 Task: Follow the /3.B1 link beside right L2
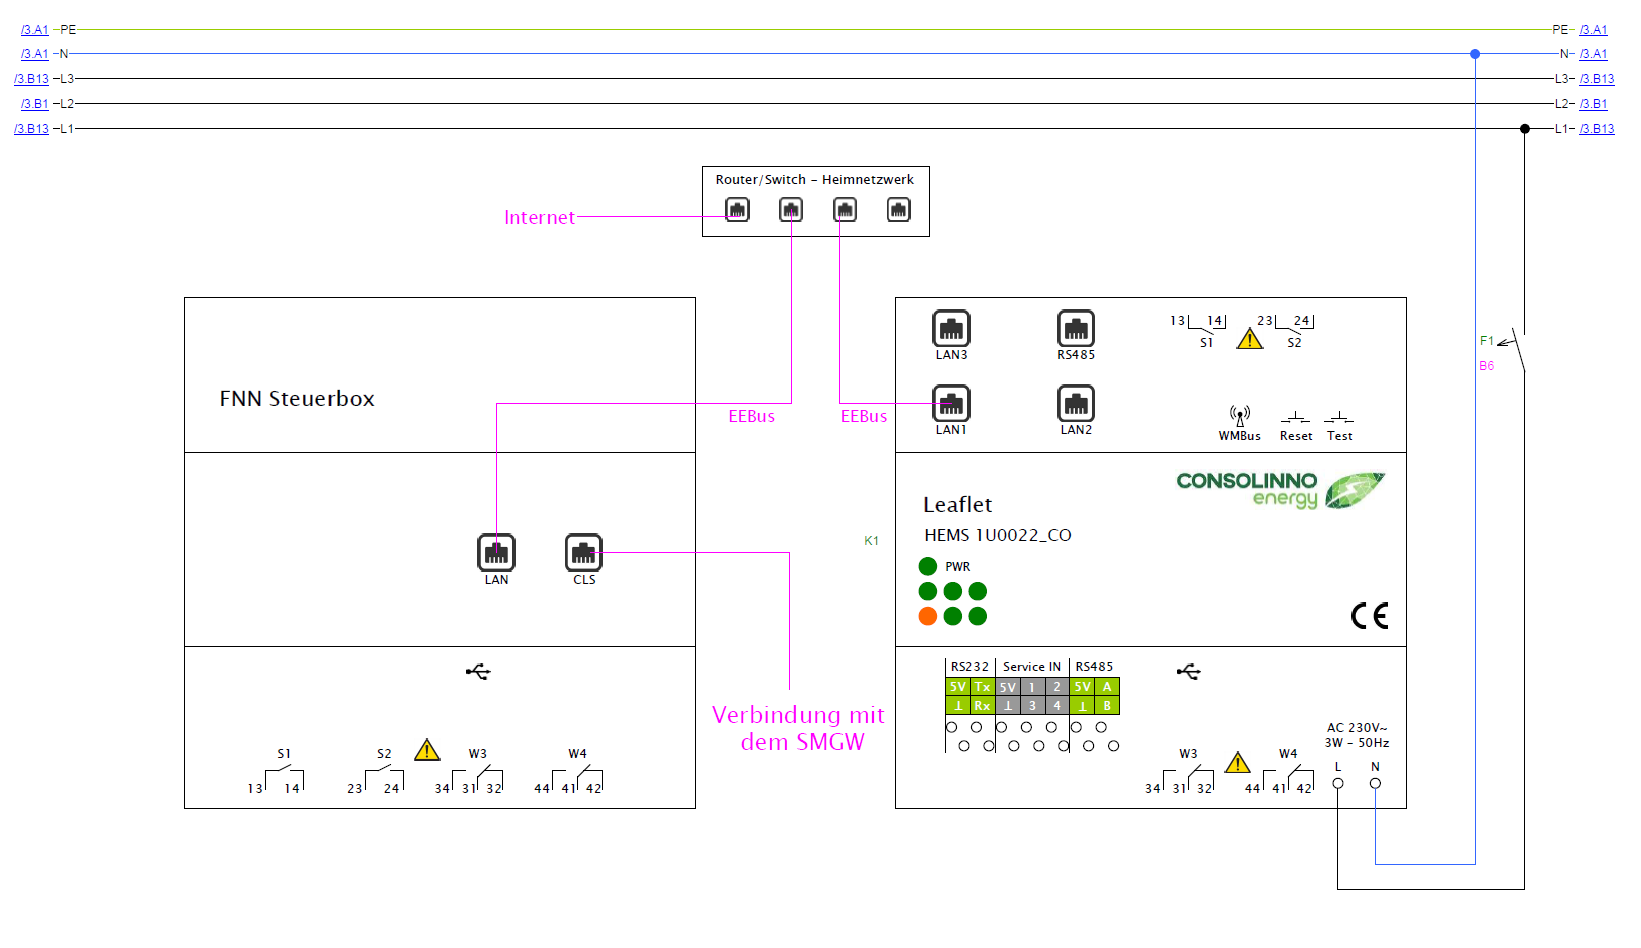[1593, 104]
